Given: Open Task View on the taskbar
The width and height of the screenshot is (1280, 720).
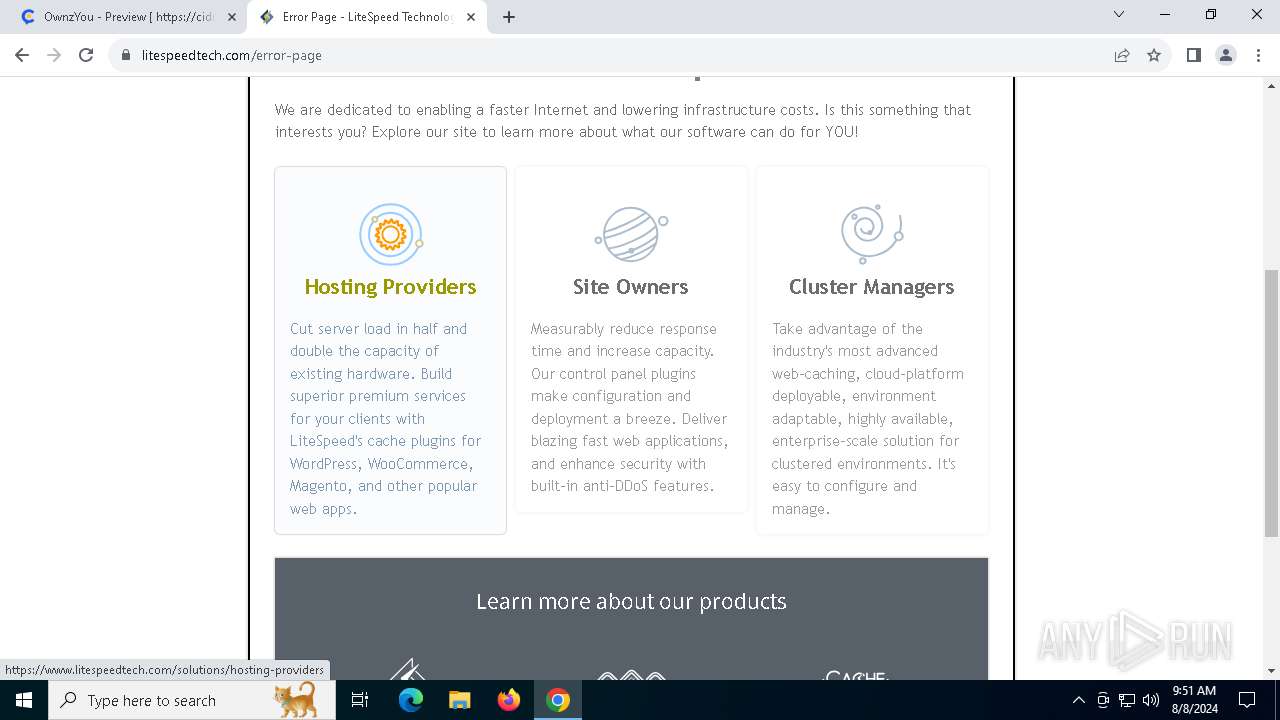Looking at the screenshot, I should click(x=360, y=700).
